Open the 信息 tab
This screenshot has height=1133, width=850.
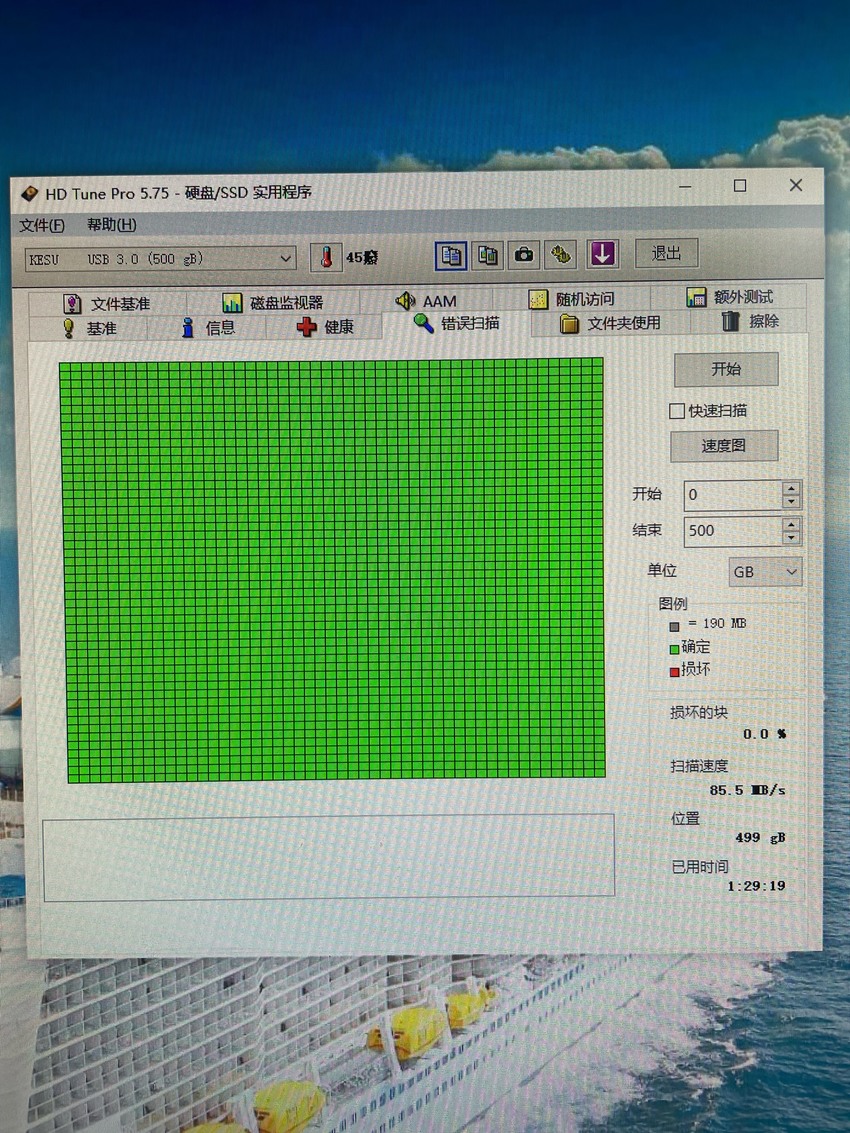pyautogui.click(x=207, y=328)
